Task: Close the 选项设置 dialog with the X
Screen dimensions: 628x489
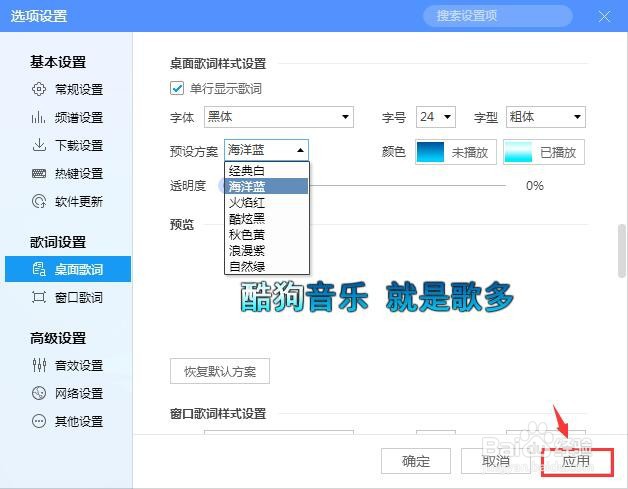Action: pyautogui.click(x=604, y=16)
